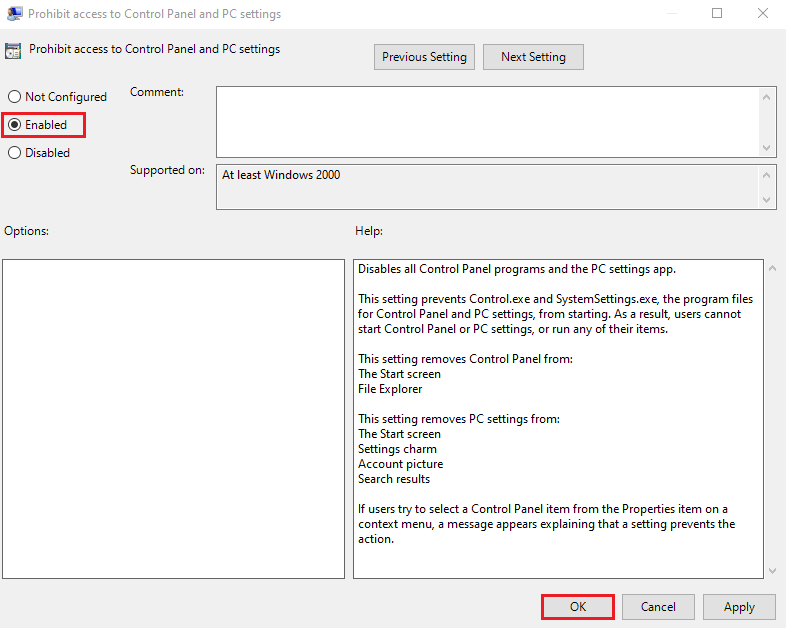Click the Comment box scroll up arrow

pos(768,95)
